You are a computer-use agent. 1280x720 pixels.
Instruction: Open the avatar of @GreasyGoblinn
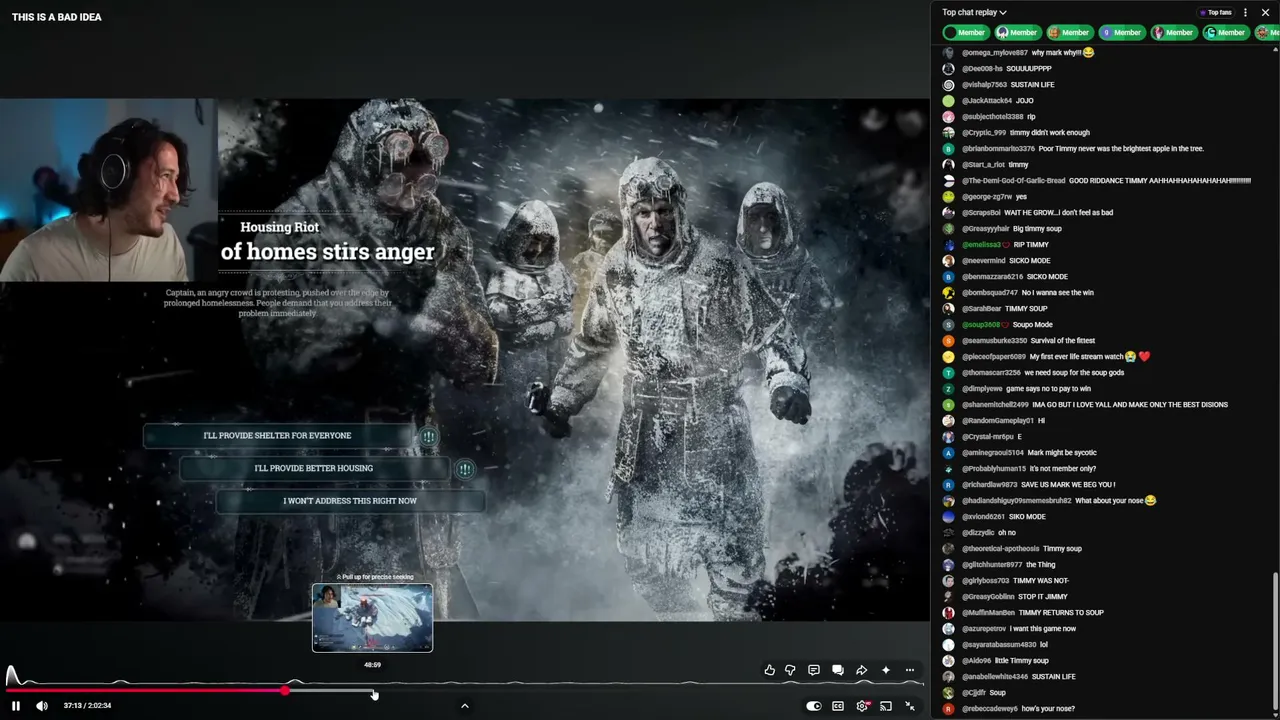pyautogui.click(x=949, y=596)
